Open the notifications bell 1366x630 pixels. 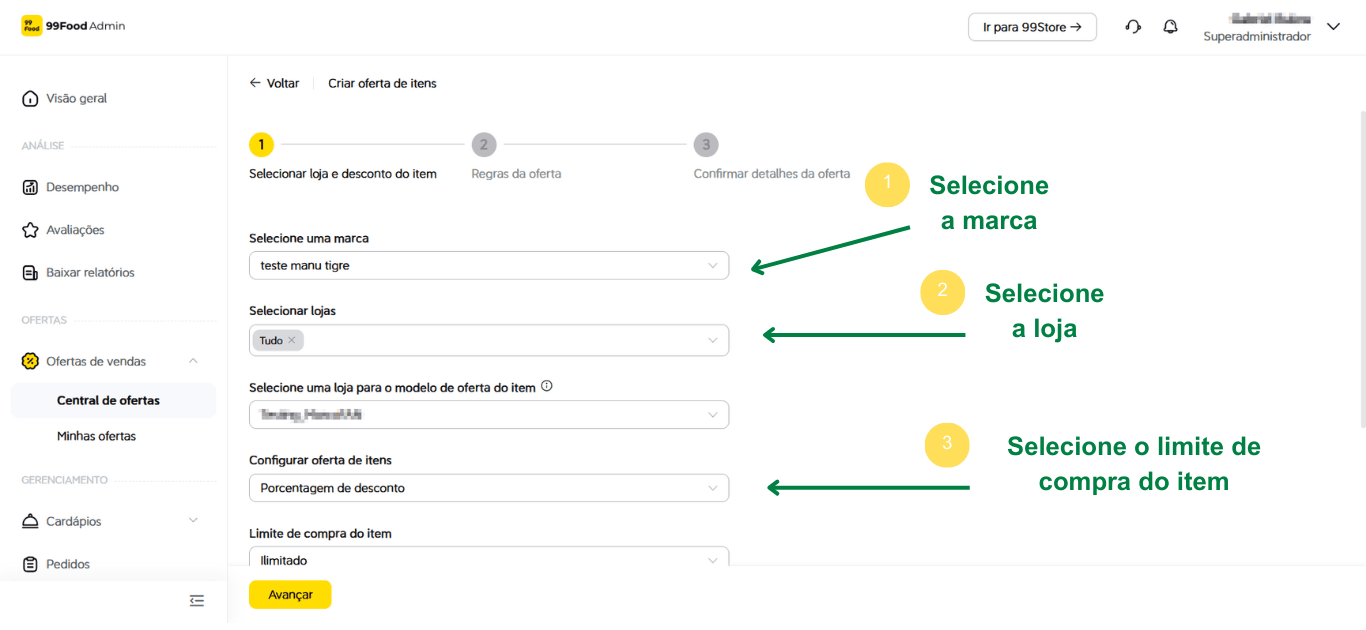click(1170, 27)
